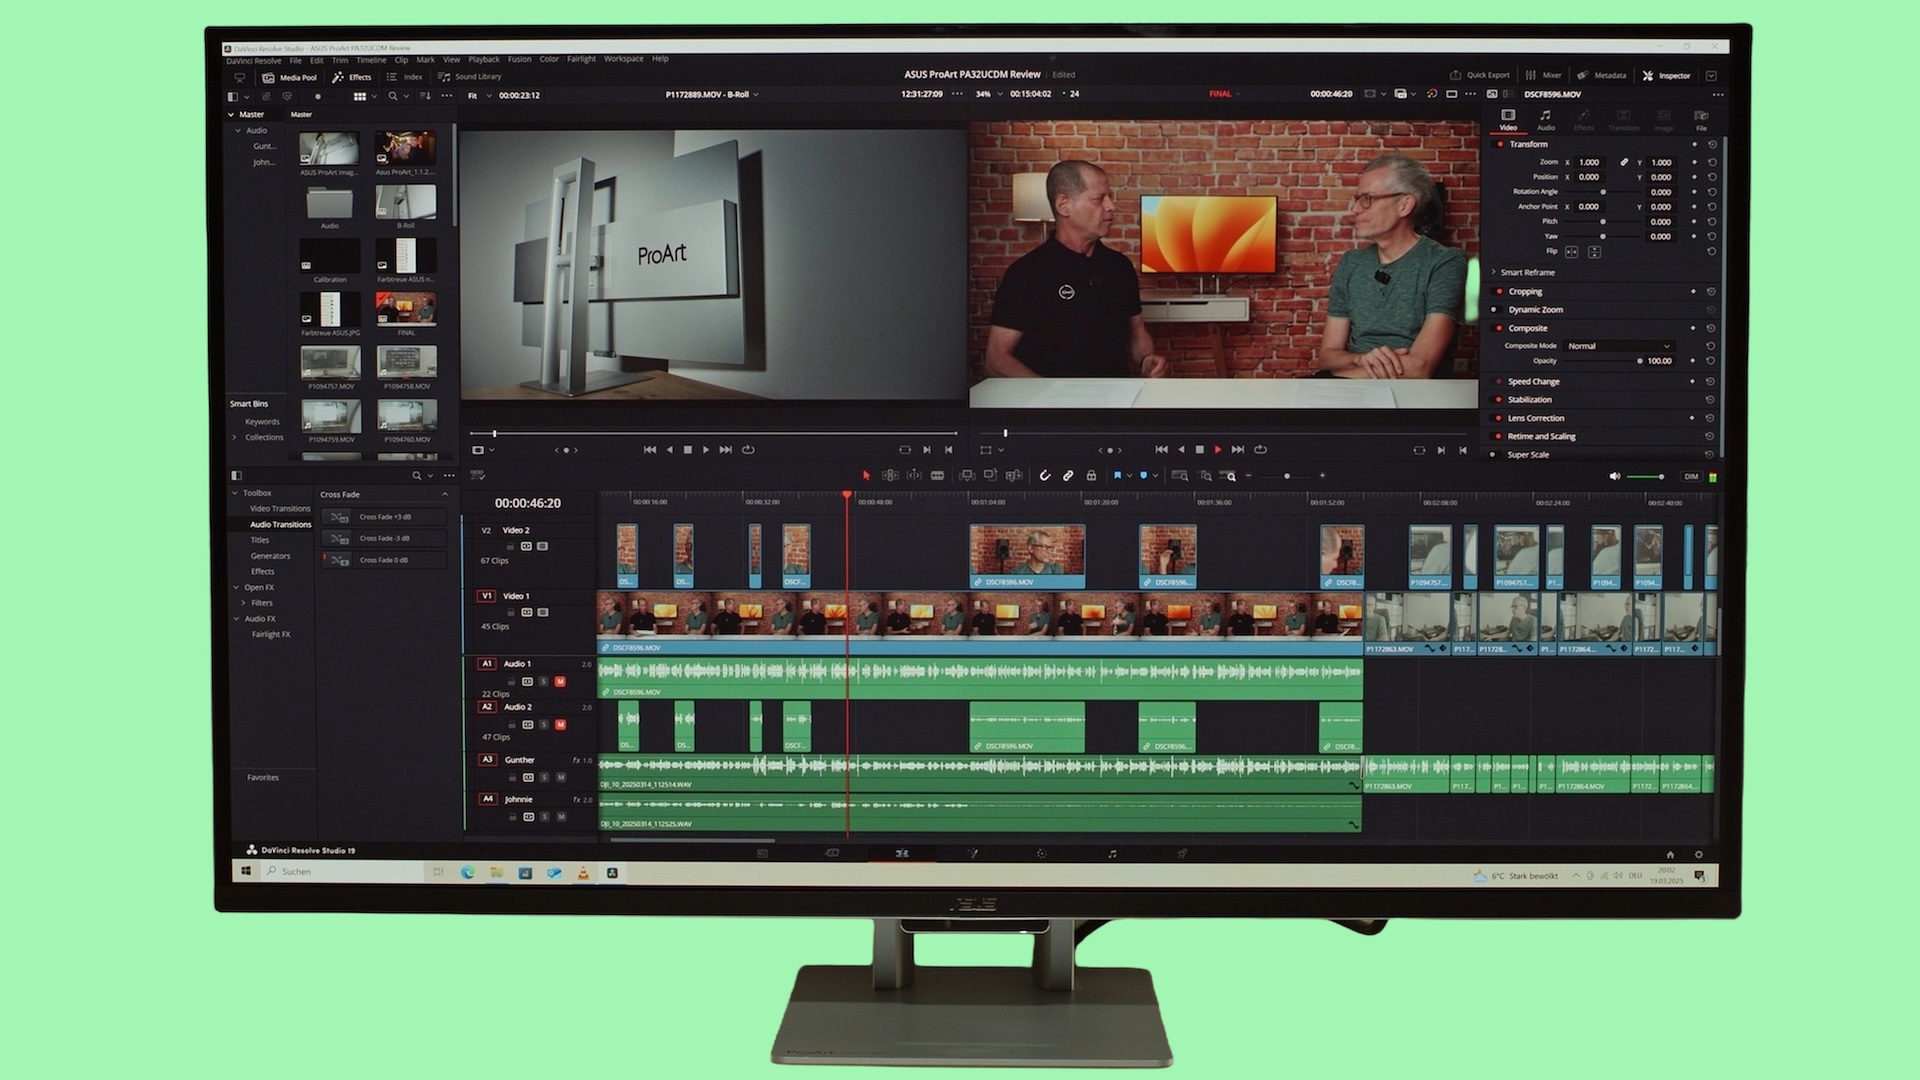The height and width of the screenshot is (1080, 1920).
Task: Toggle the timeline link clips icon
Action: pos(1068,476)
